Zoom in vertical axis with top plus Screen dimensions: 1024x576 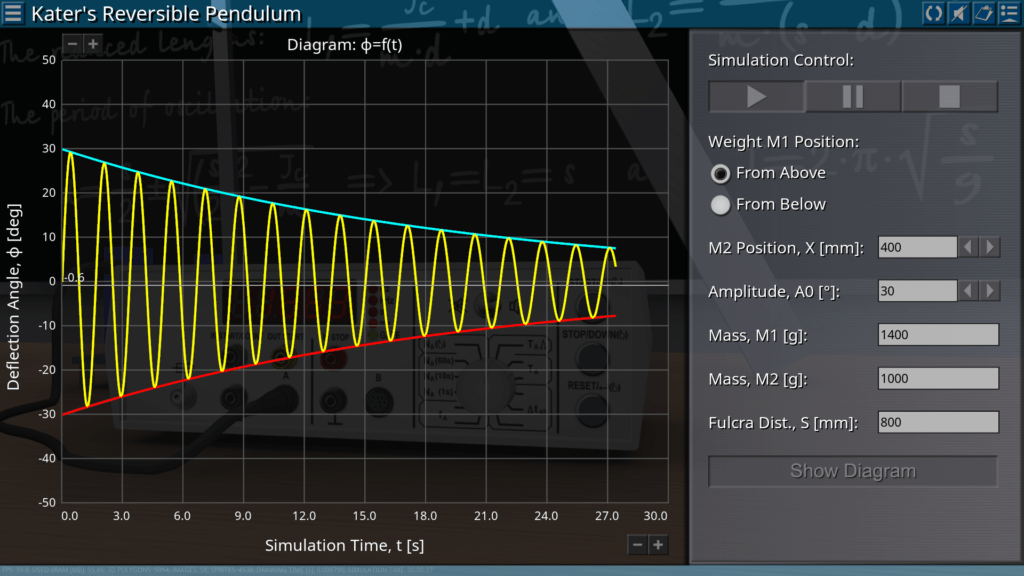[92, 44]
